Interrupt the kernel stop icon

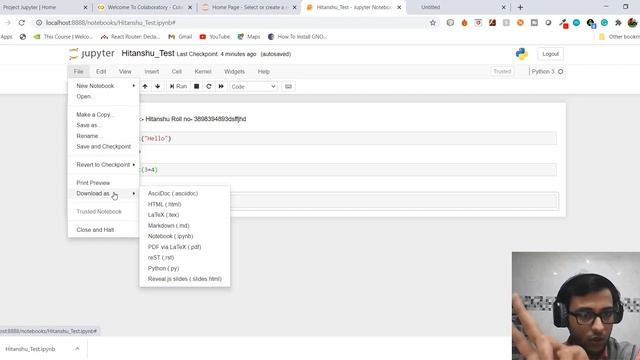pos(196,87)
